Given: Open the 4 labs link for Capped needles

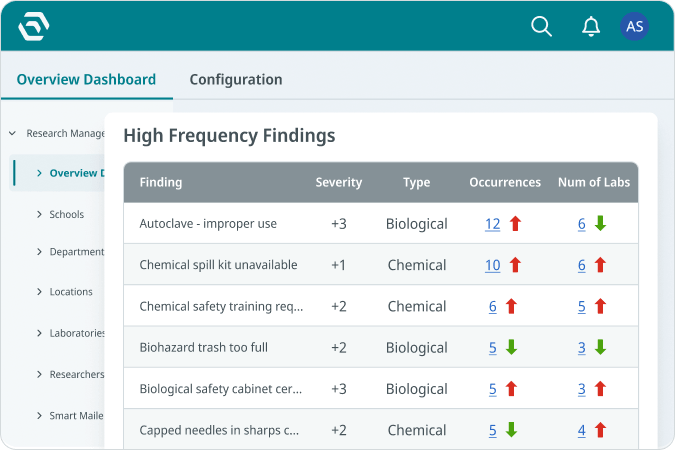Looking at the screenshot, I should 581,430.
